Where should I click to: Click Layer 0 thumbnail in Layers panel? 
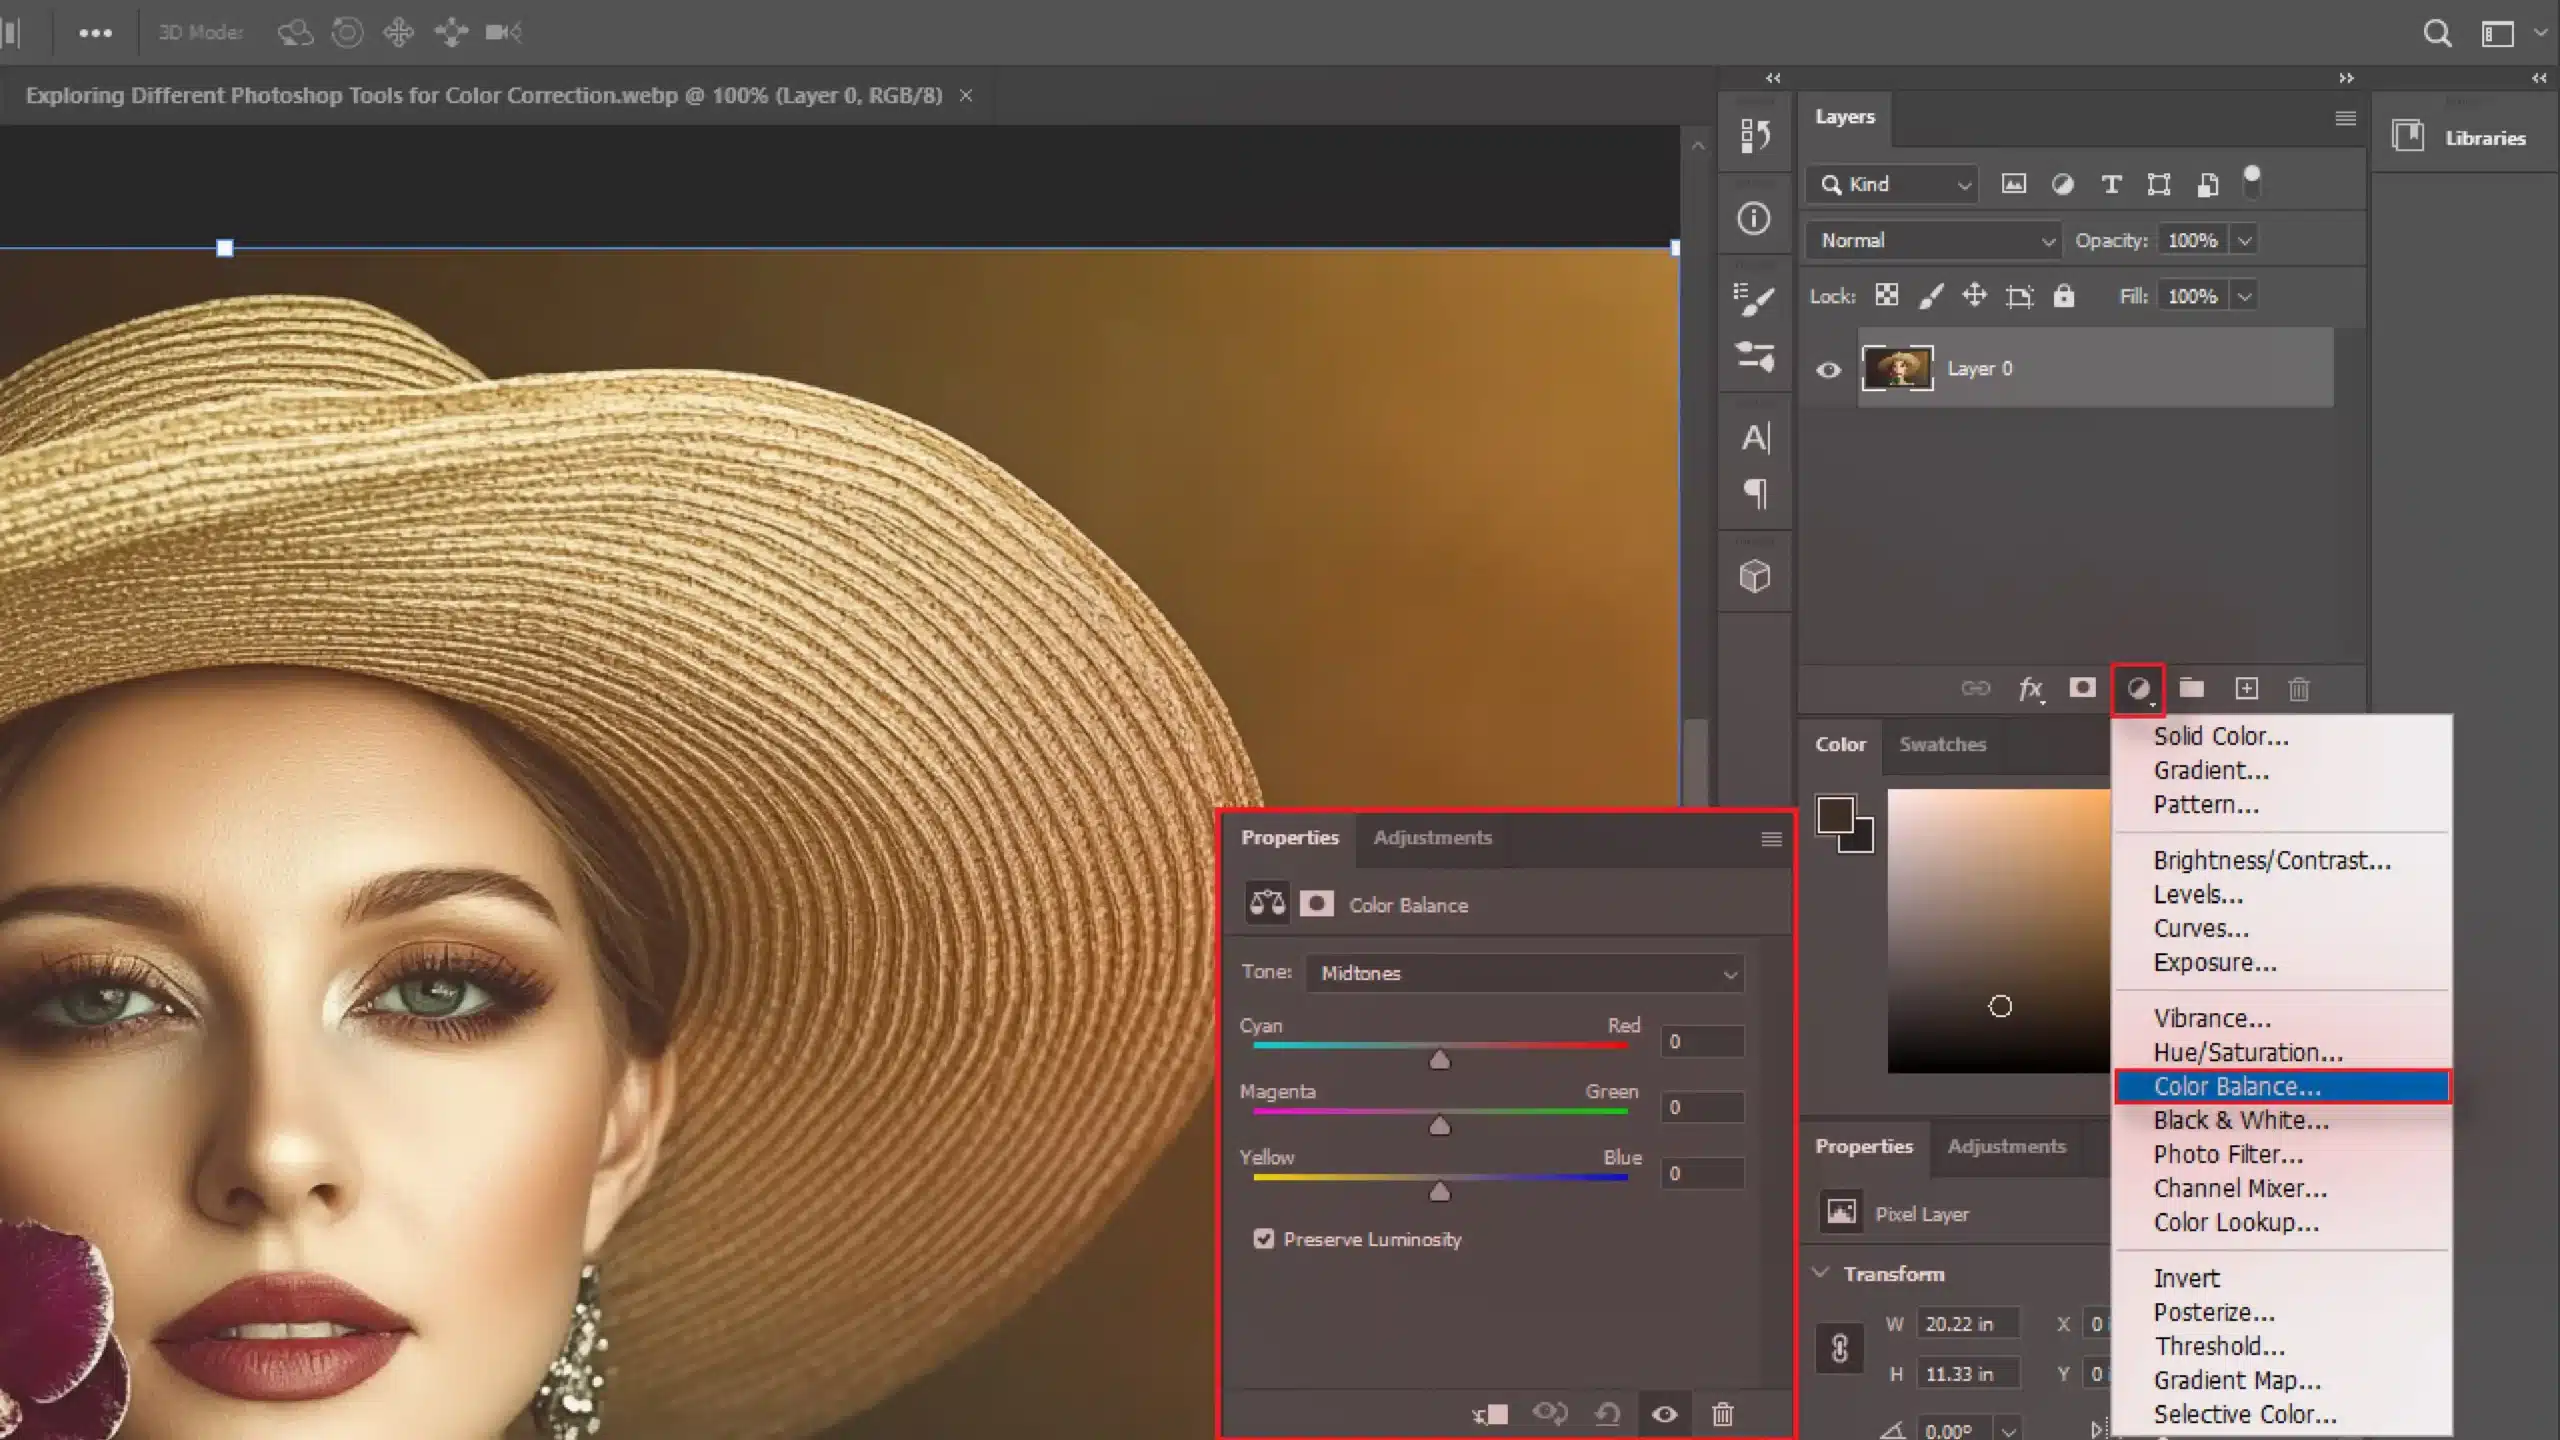click(1897, 369)
